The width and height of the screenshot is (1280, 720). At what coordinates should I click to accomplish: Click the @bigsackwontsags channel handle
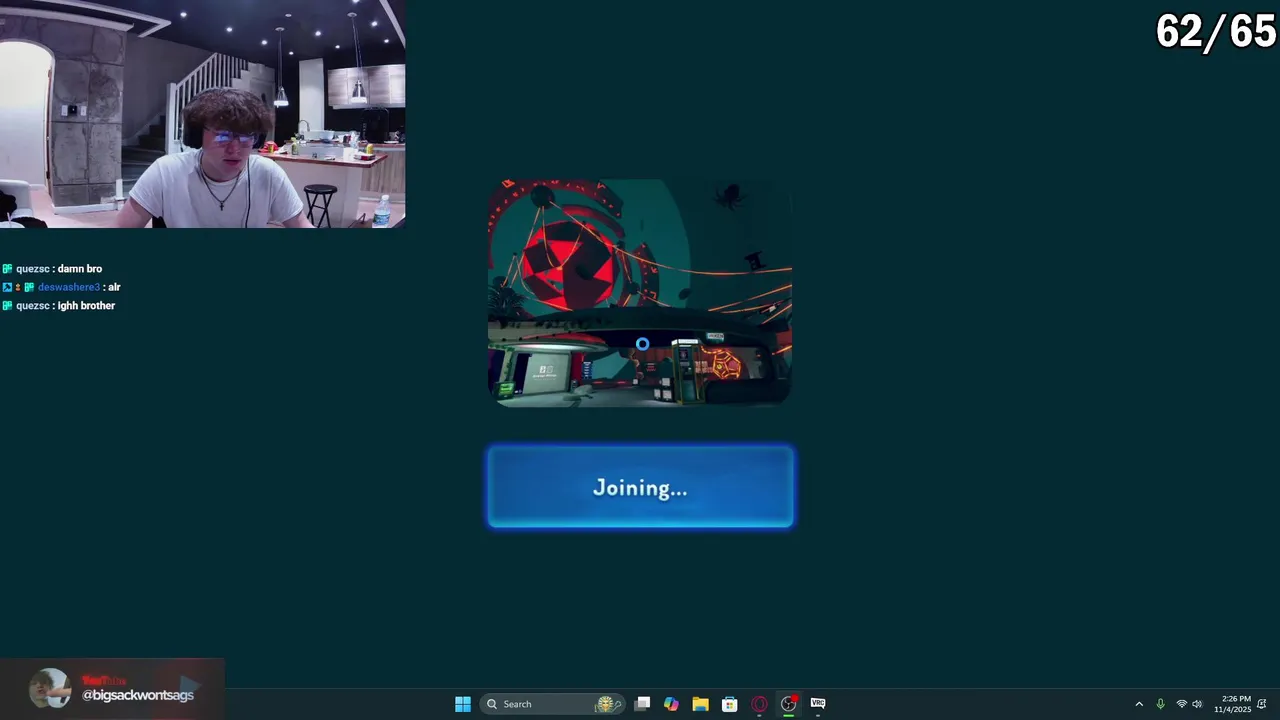pyautogui.click(x=138, y=695)
